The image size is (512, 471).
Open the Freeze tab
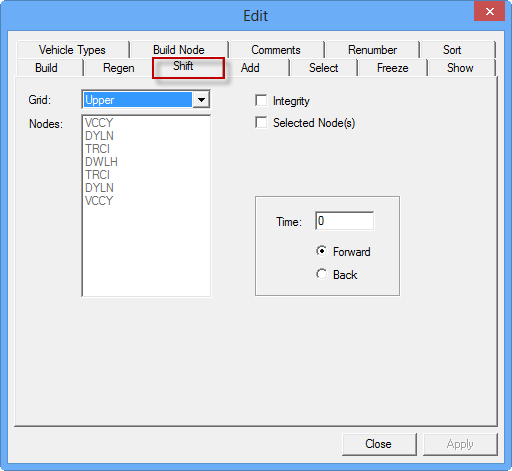pos(393,68)
